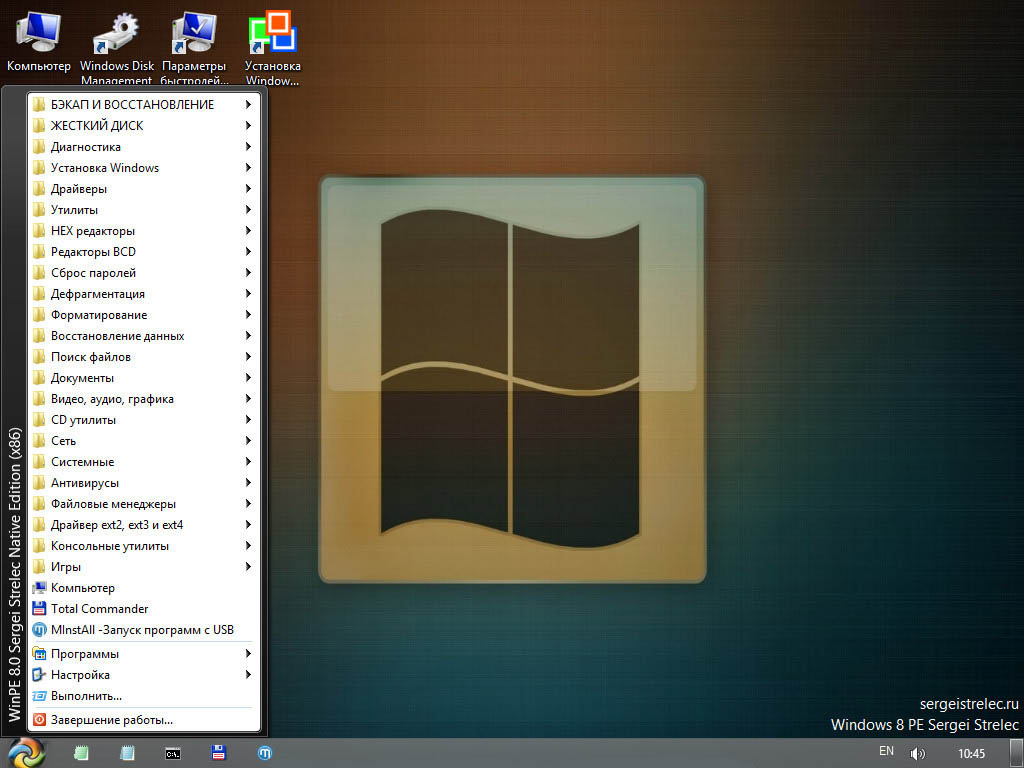The image size is (1024, 768).
Task: Select Драйвер ext2, ext3 и ext4 label
Action: point(117,525)
